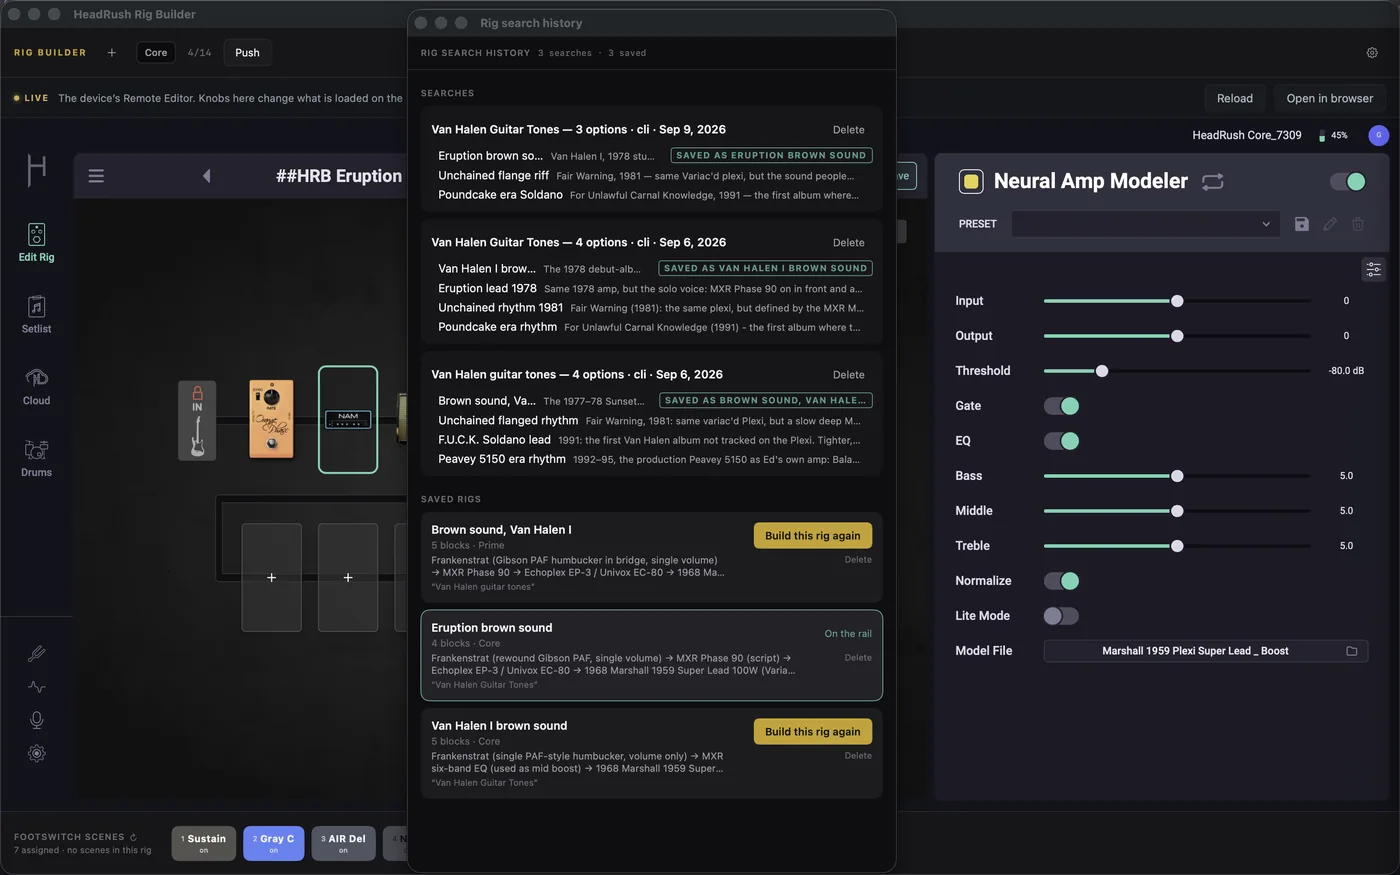Save the preset with the floppy disk icon

[x=1302, y=224]
